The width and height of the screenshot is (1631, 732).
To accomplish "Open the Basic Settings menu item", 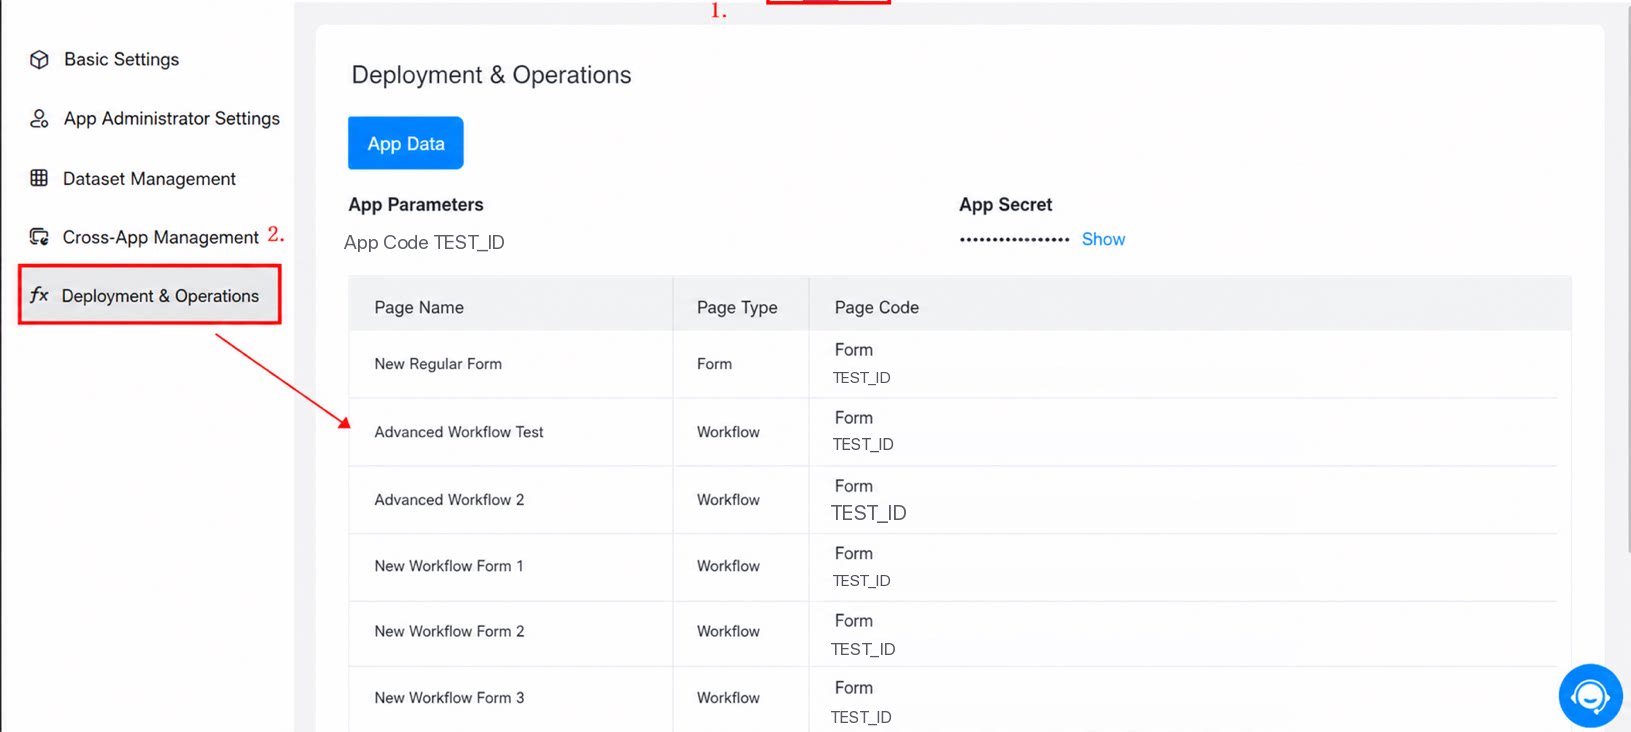I will pos(121,60).
